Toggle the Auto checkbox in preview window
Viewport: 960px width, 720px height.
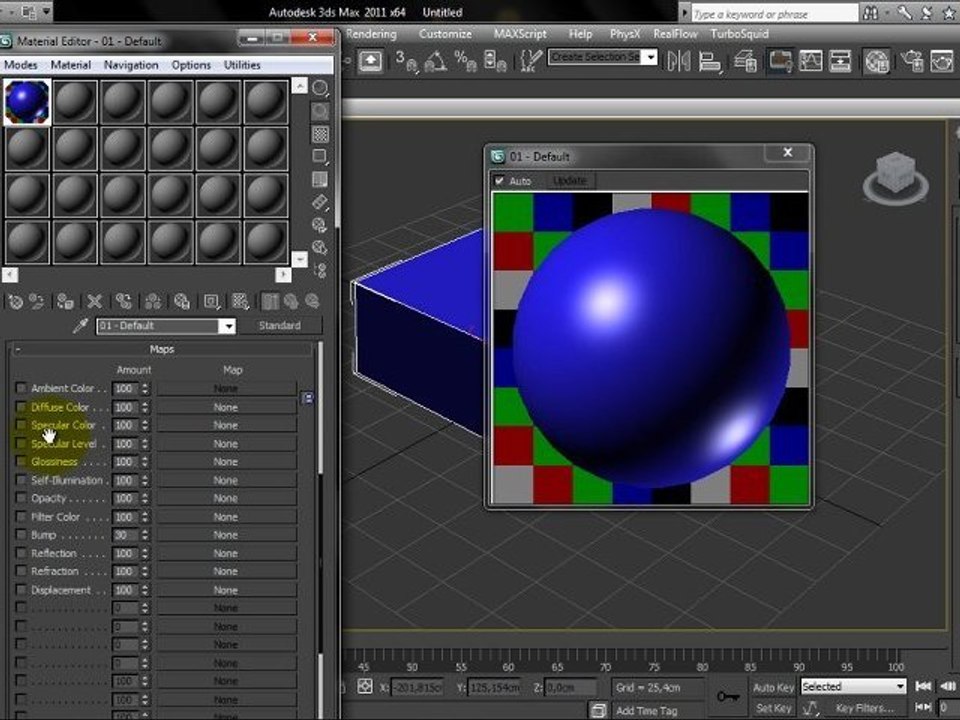(x=499, y=181)
